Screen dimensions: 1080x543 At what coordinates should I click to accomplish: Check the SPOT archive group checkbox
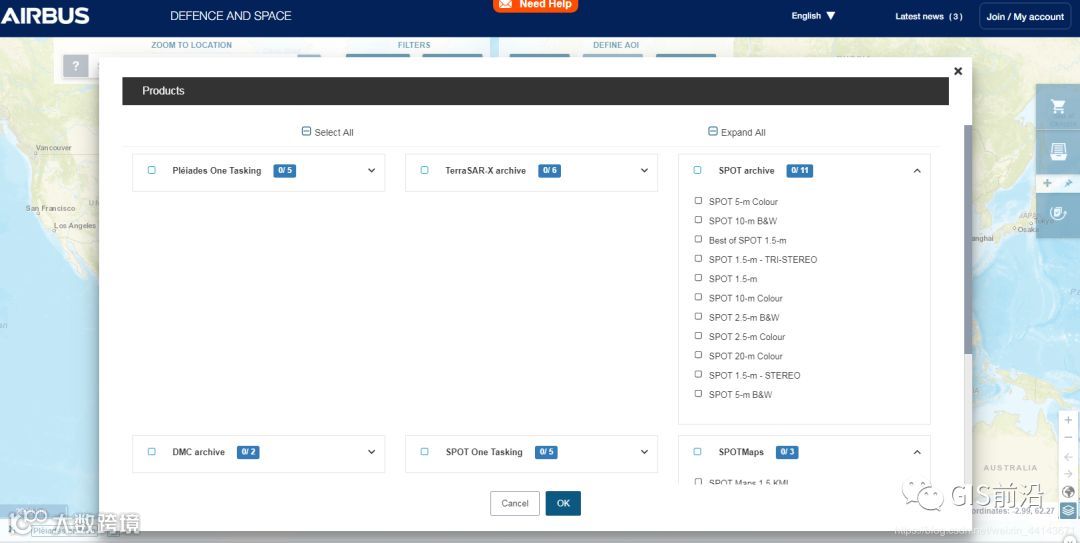coord(697,170)
